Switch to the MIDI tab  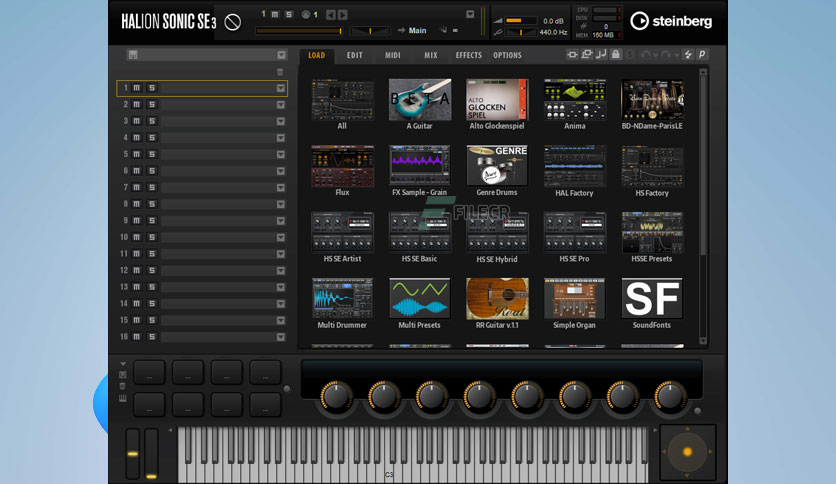click(x=393, y=55)
